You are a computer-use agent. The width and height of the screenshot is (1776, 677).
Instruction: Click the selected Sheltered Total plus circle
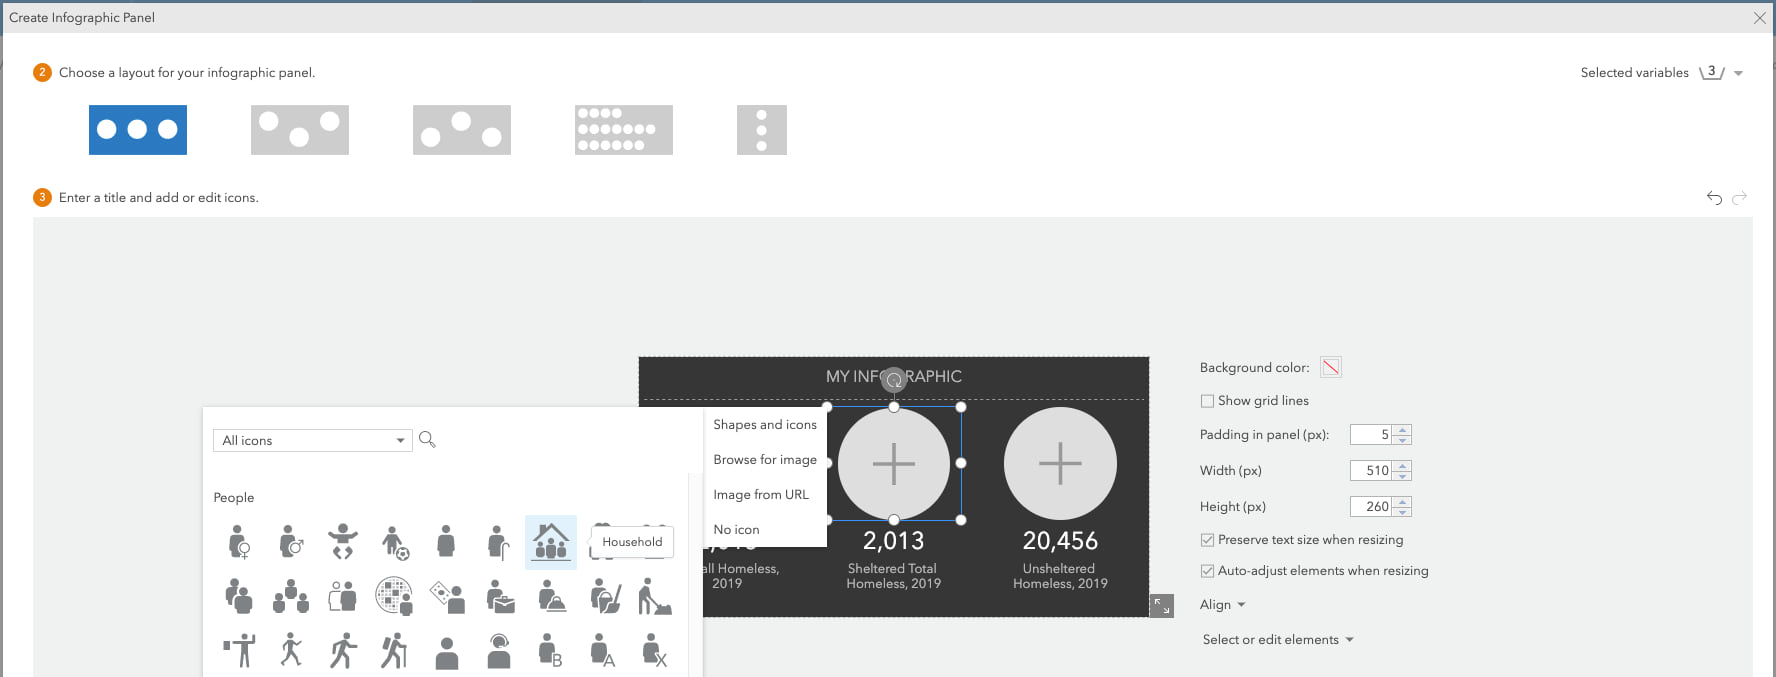tap(894, 463)
